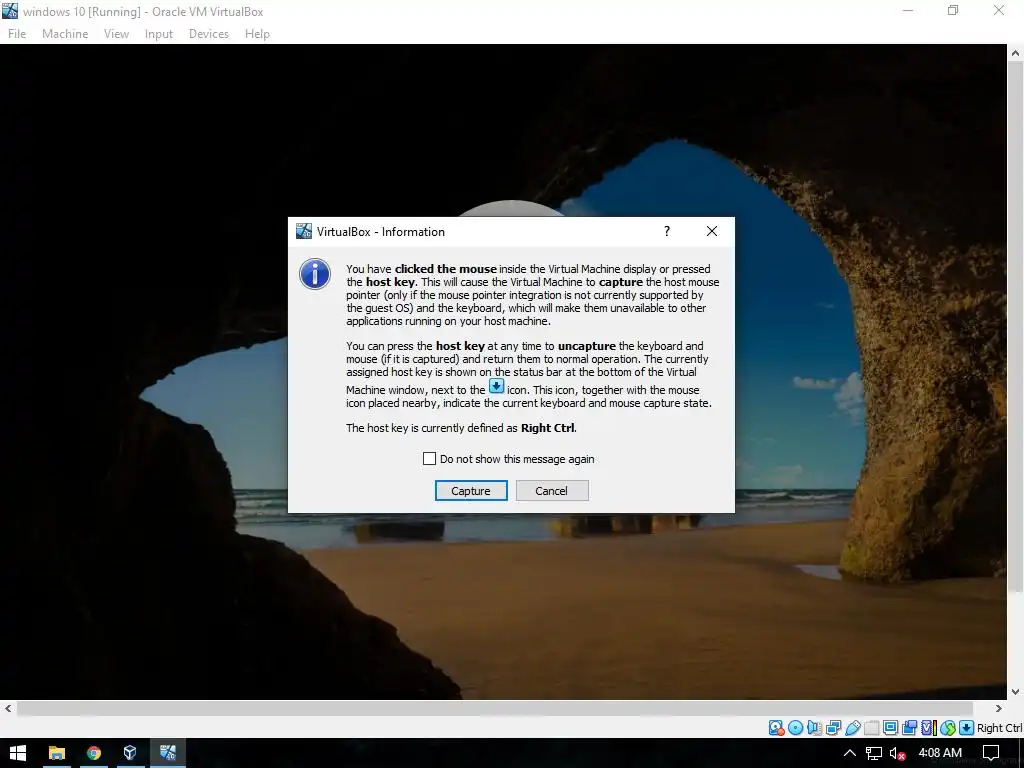Open File Explorer from the taskbar

pyautogui.click(x=57, y=753)
